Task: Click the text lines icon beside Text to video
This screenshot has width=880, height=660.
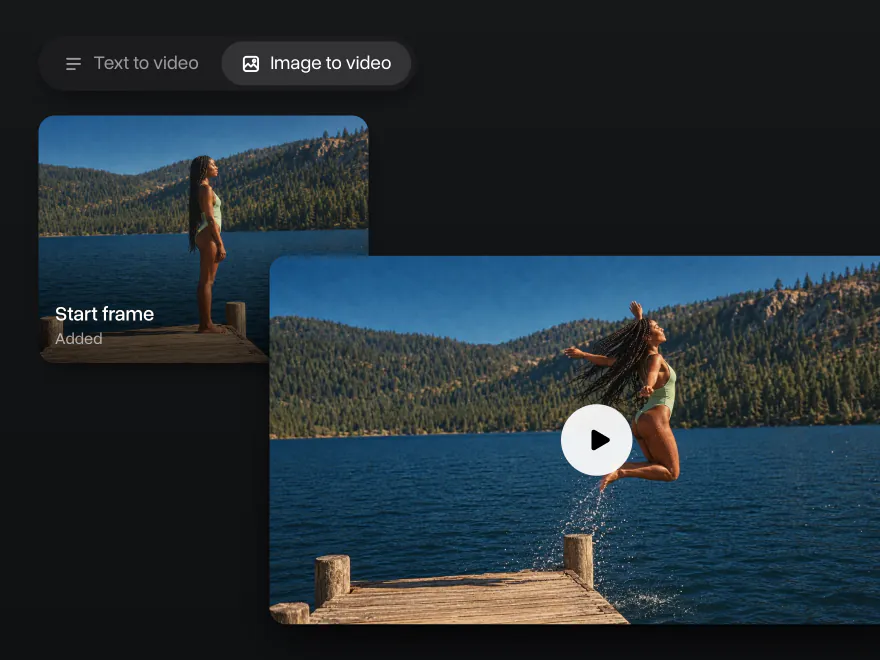Action: pos(74,64)
